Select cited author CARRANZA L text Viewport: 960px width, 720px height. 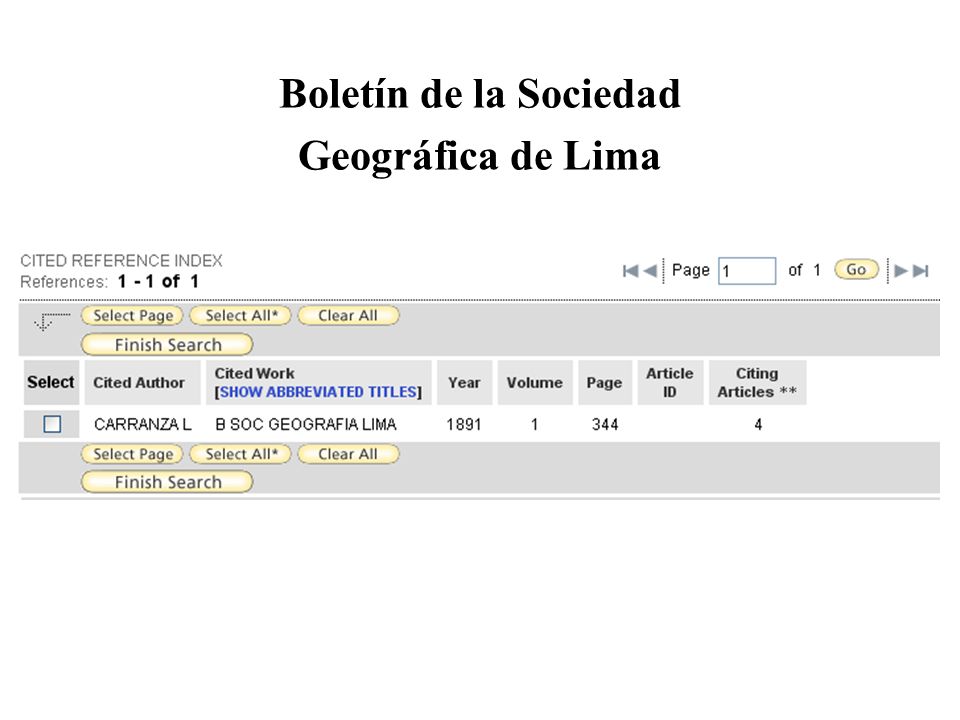[143, 424]
